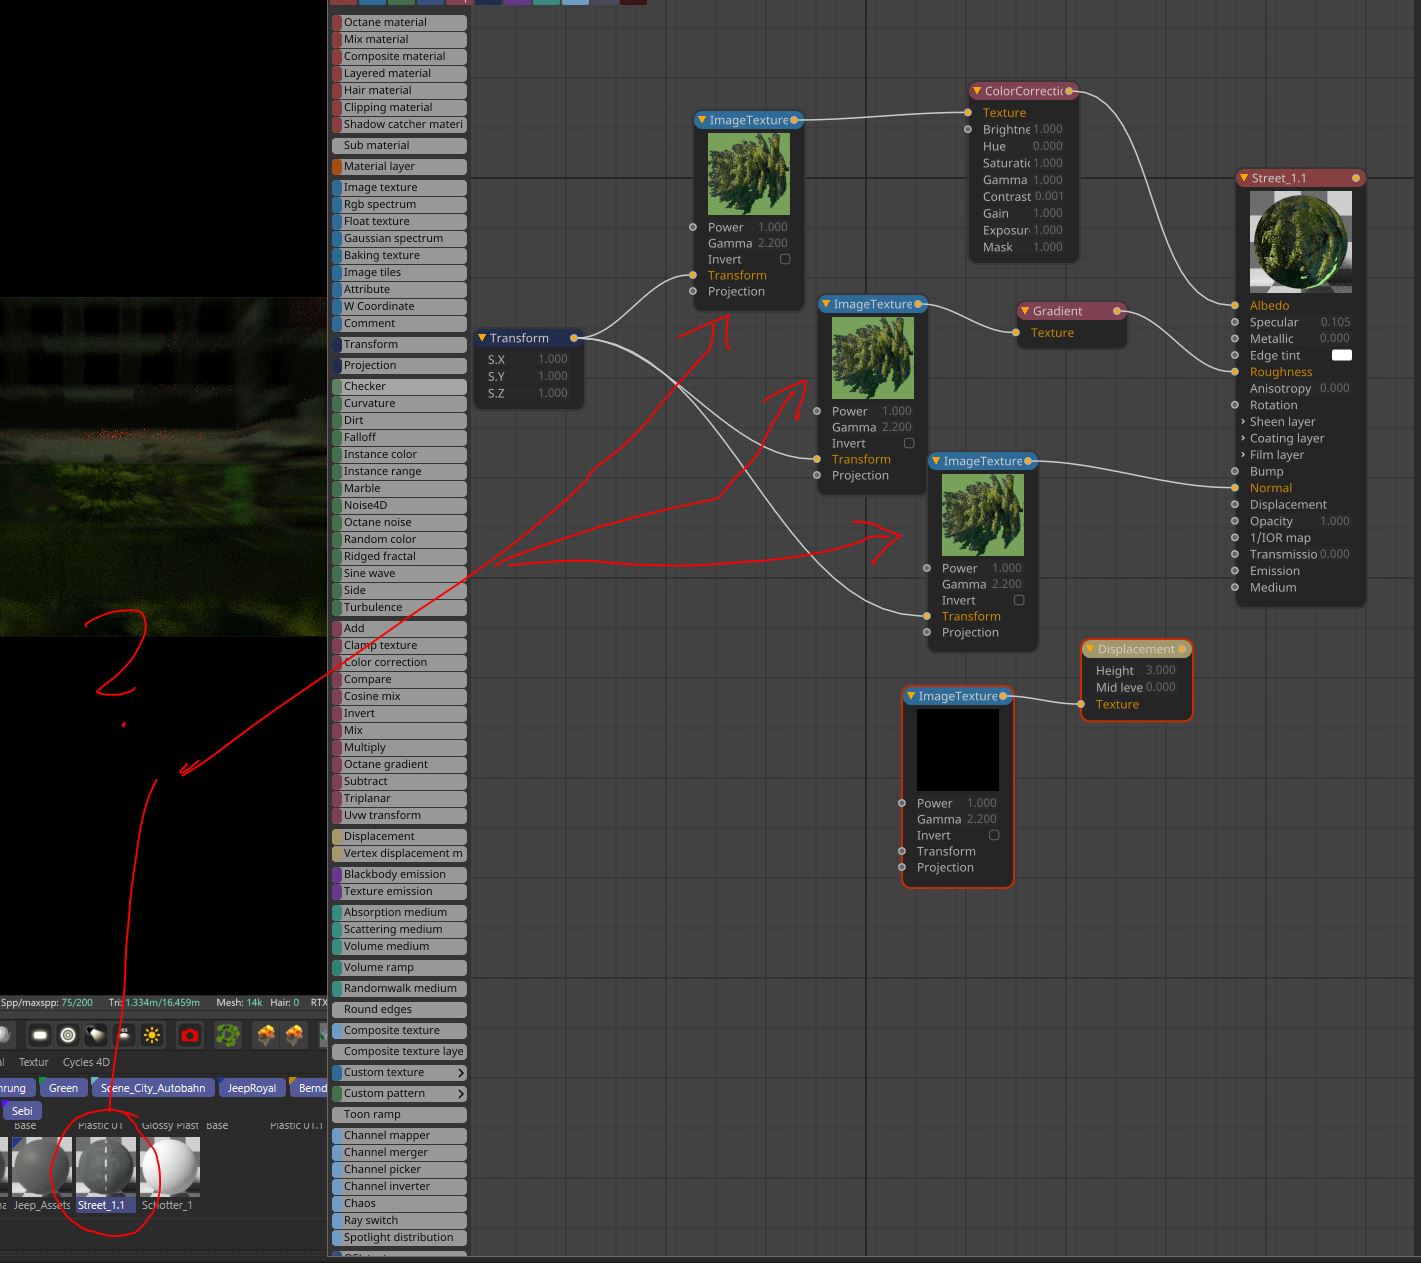The height and width of the screenshot is (1263, 1421).
Task: Select the Green material layer tab
Action: pos(63,1088)
